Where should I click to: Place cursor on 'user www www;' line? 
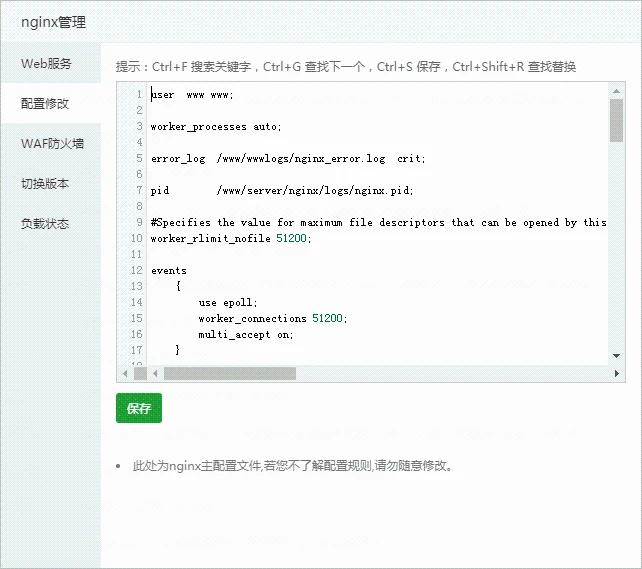click(192, 95)
